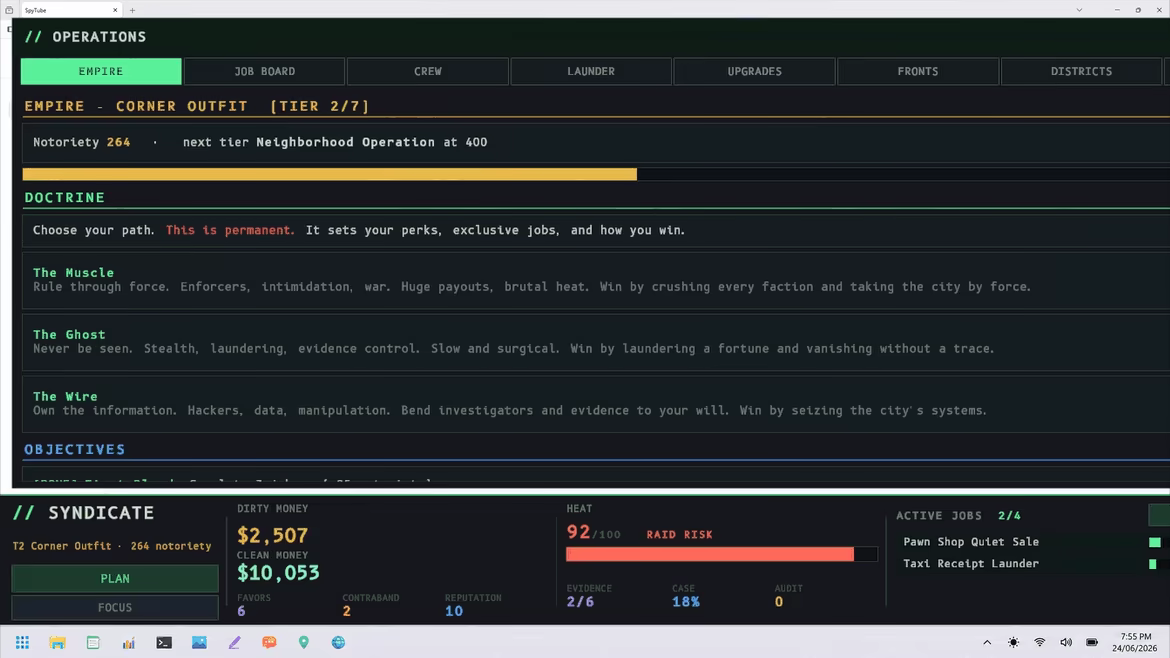The height and width of the screenshot is (658, 1170).
Task: Open Wi-Fi network settings in tray
Action: pos(1039,642)
